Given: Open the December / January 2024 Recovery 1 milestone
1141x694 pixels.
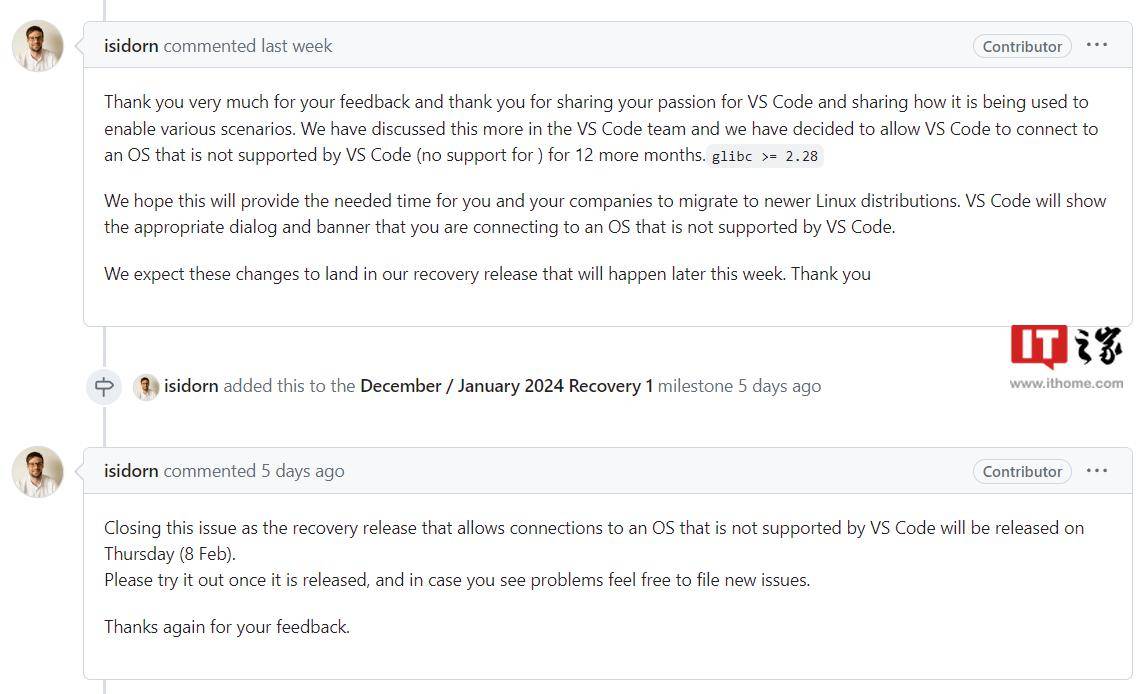Looking at the screenshot, I should point(506,386).
